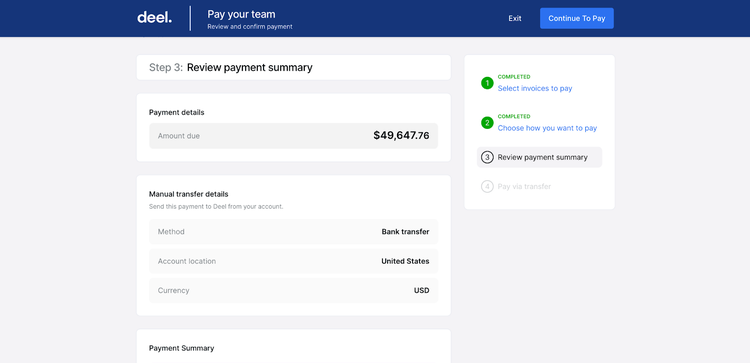Click Send this payment to Deel text
The height and width of the screenshot is (363, 750).
(216, 207)
